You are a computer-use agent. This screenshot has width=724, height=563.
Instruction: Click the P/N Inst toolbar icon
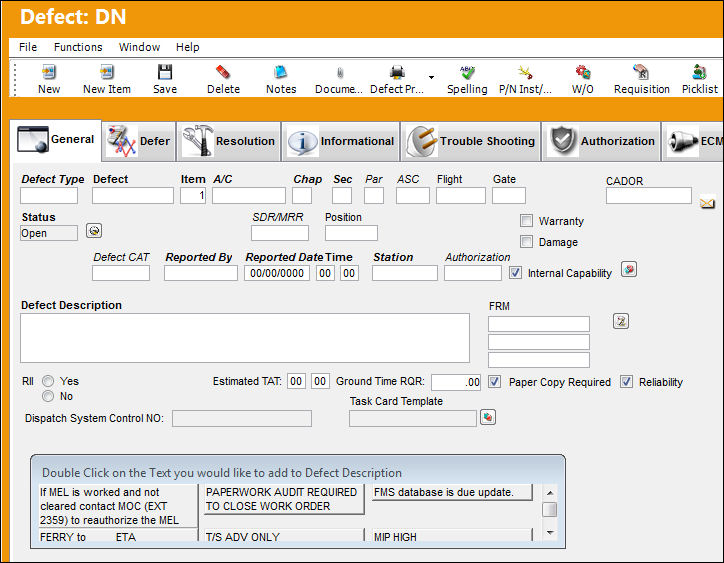(525, 73)
